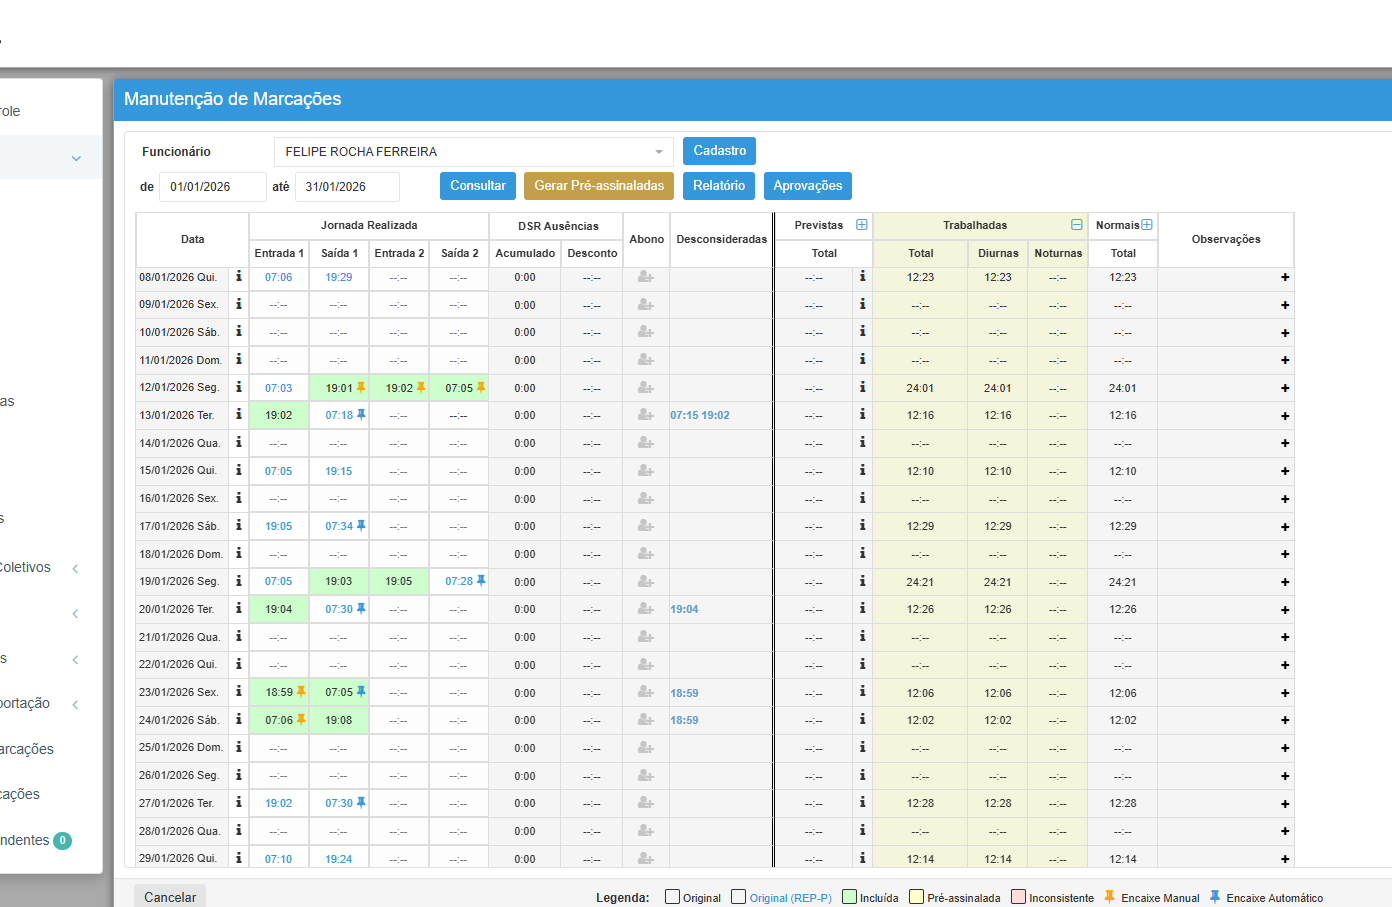Expand the Normais column group

tap(1147, 225)
